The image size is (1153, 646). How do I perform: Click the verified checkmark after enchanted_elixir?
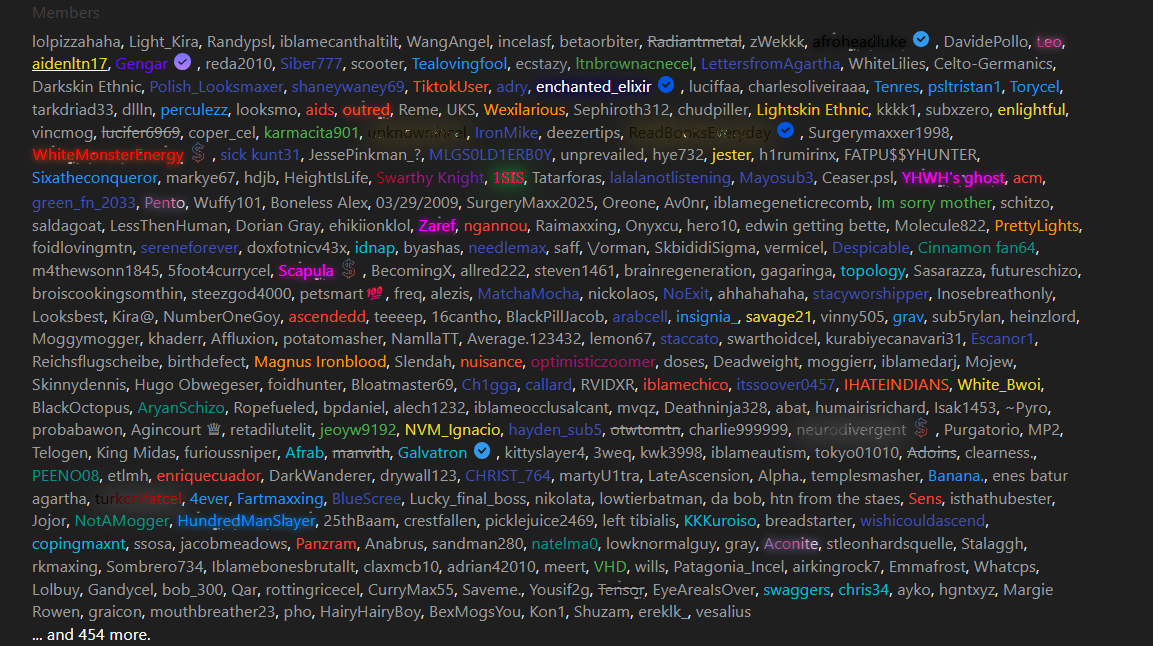[x=666, y=86]
